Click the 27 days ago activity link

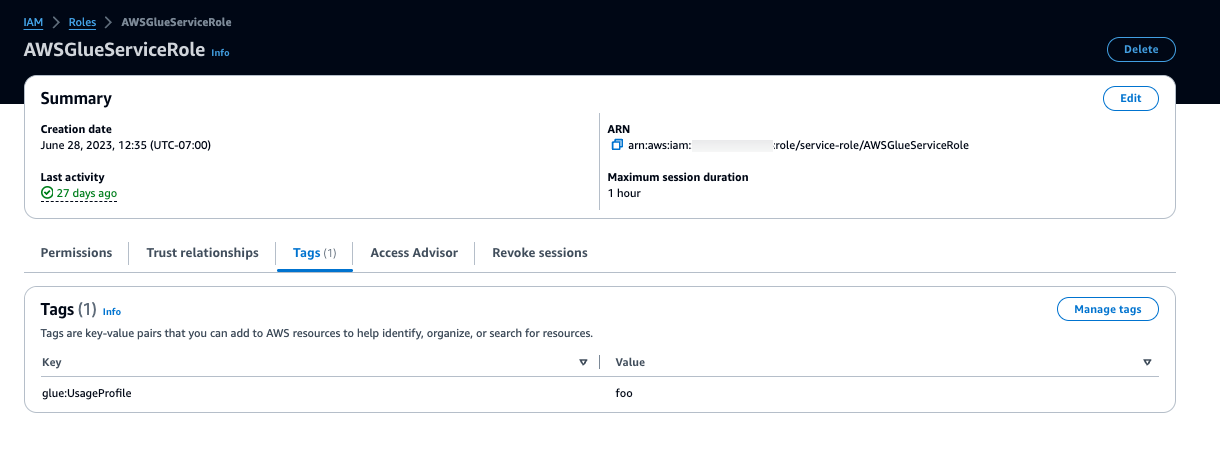(86, 193)
